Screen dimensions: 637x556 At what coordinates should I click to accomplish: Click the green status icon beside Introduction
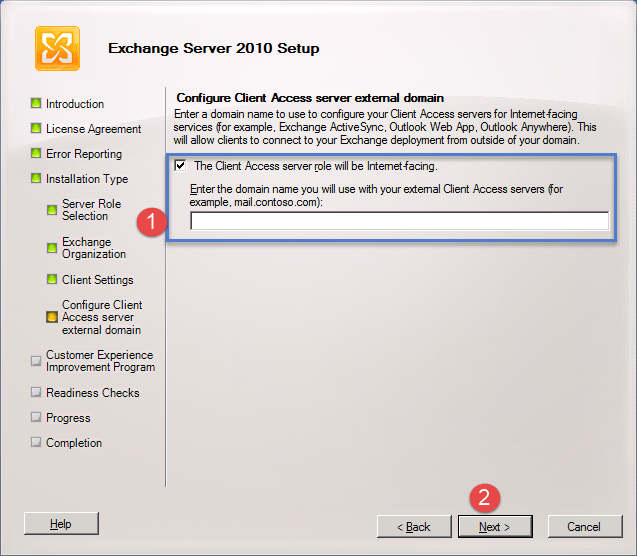(x=36, y=103)
